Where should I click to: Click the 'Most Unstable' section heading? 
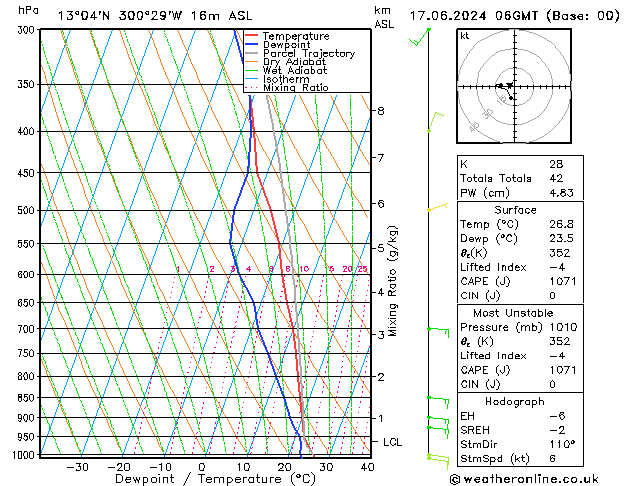(x=513, y=313)
